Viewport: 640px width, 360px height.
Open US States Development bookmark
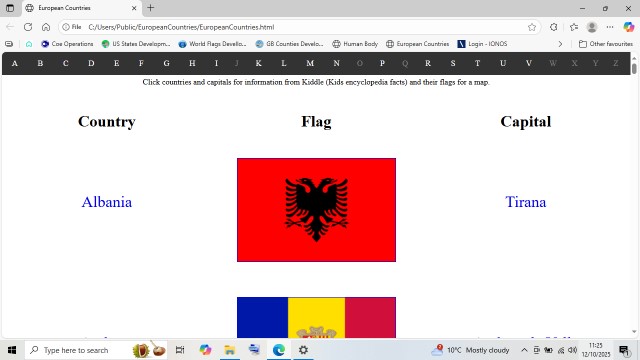(136, 44)
